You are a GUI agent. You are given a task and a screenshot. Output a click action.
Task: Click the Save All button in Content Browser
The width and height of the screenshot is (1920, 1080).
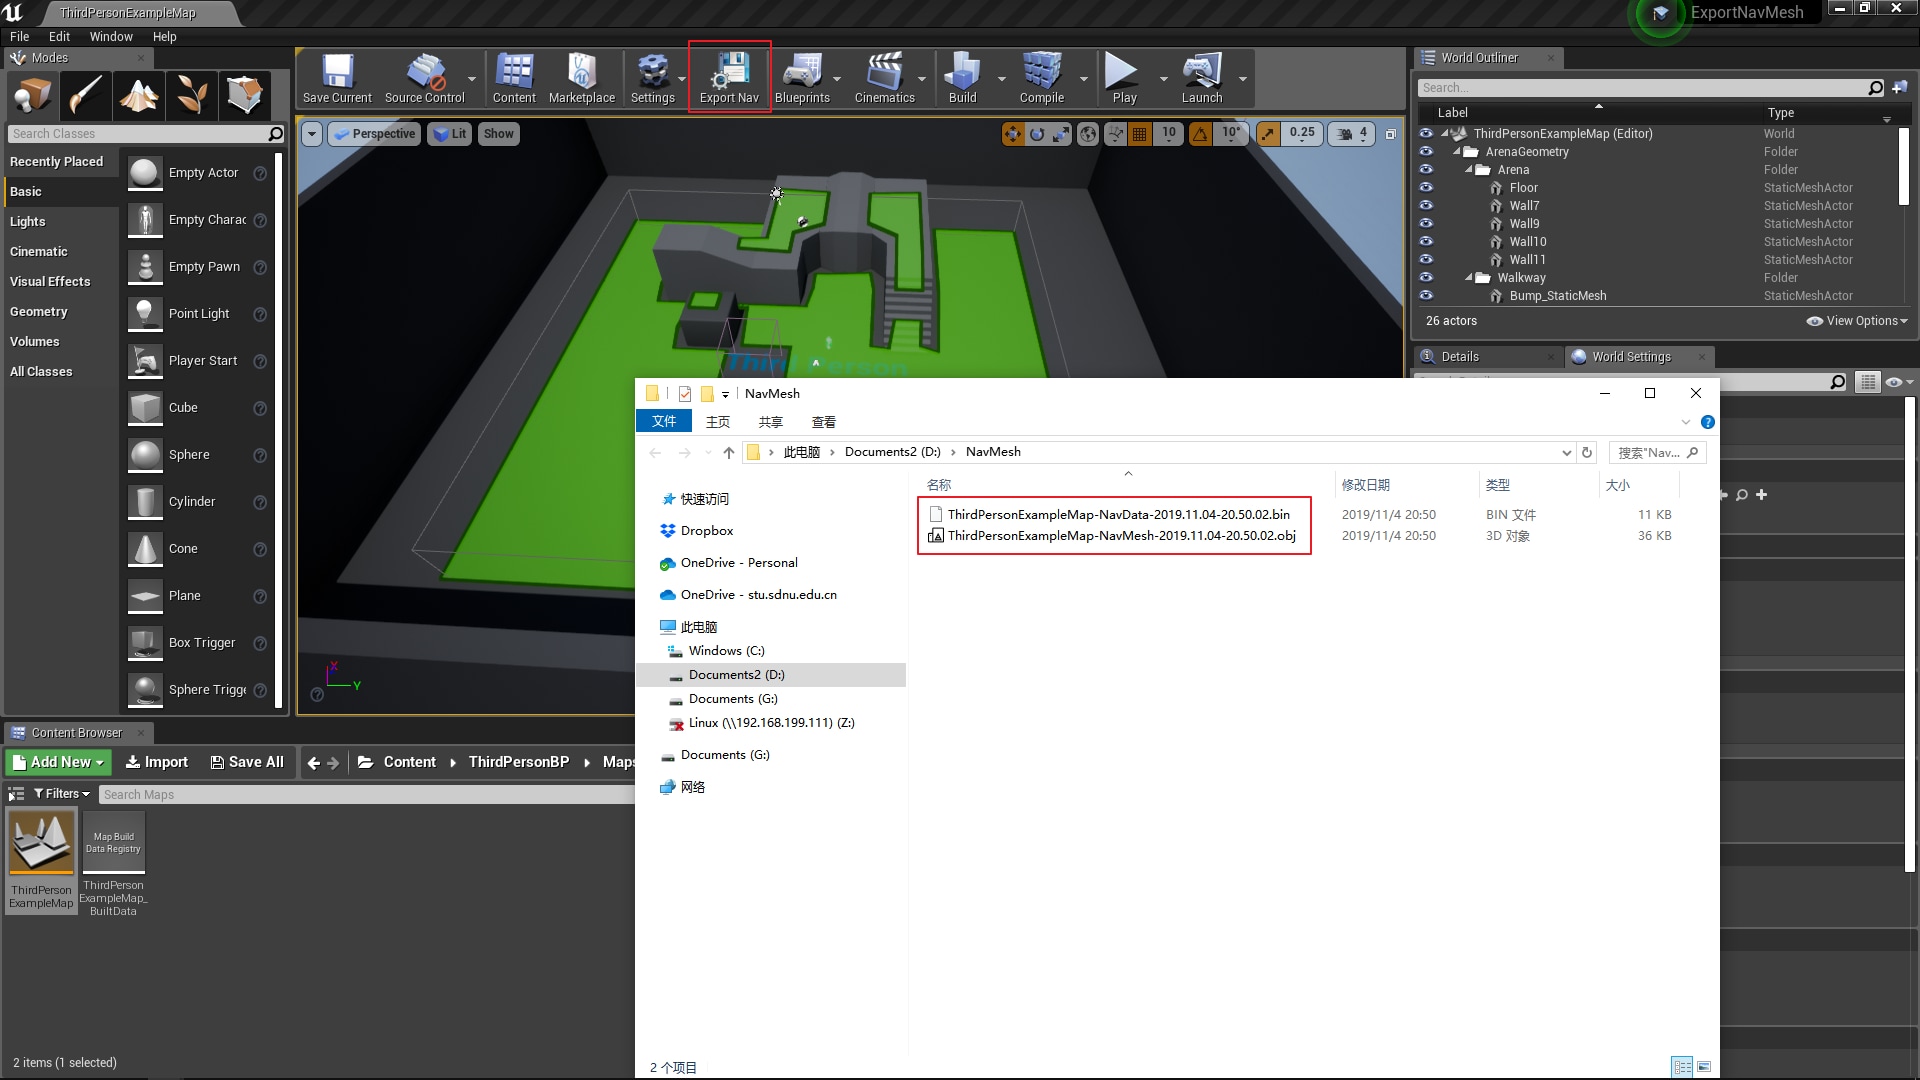[x=246, y=761]
